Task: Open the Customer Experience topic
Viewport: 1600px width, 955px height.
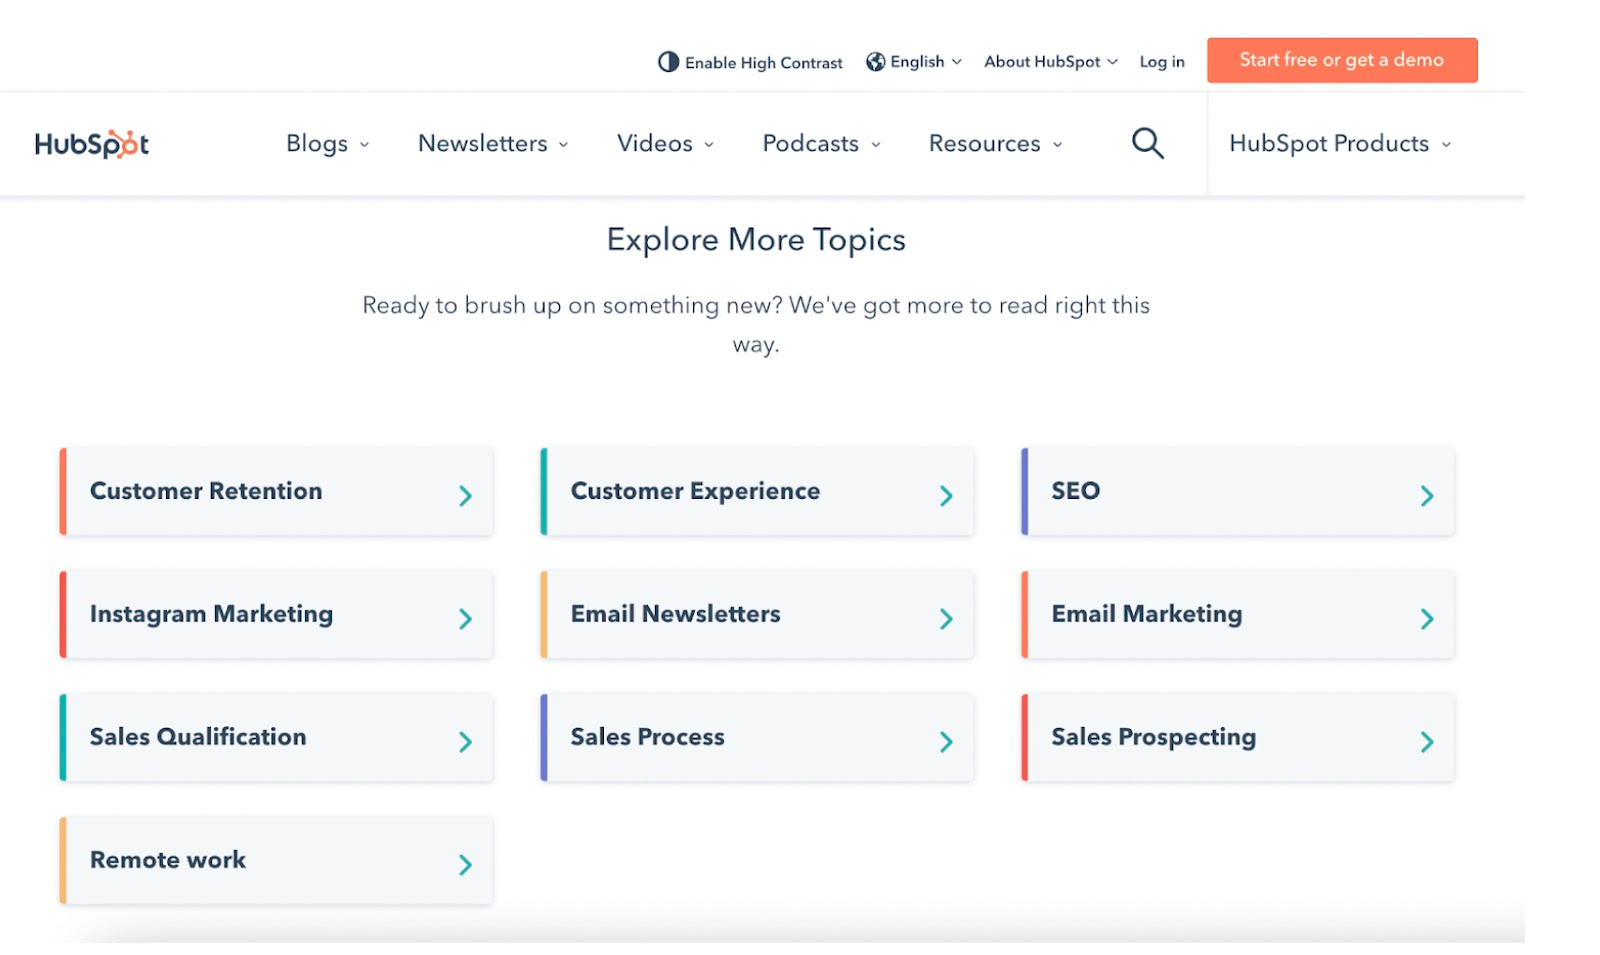Action: (757, 491)
